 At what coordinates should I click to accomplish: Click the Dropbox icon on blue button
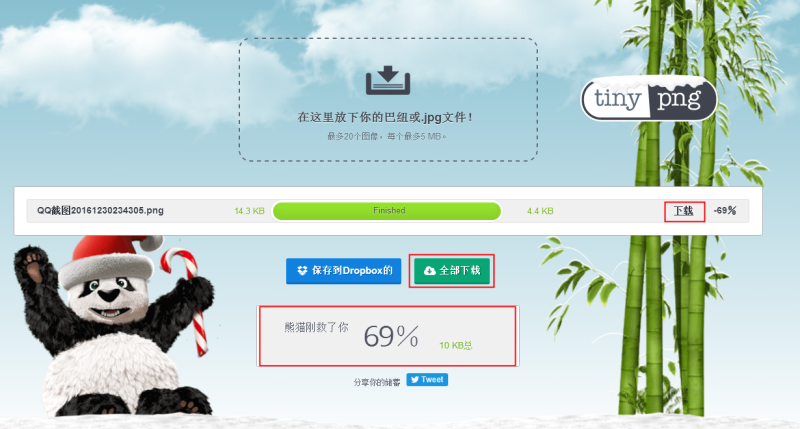pyautogui.click(x=302, y=270)
